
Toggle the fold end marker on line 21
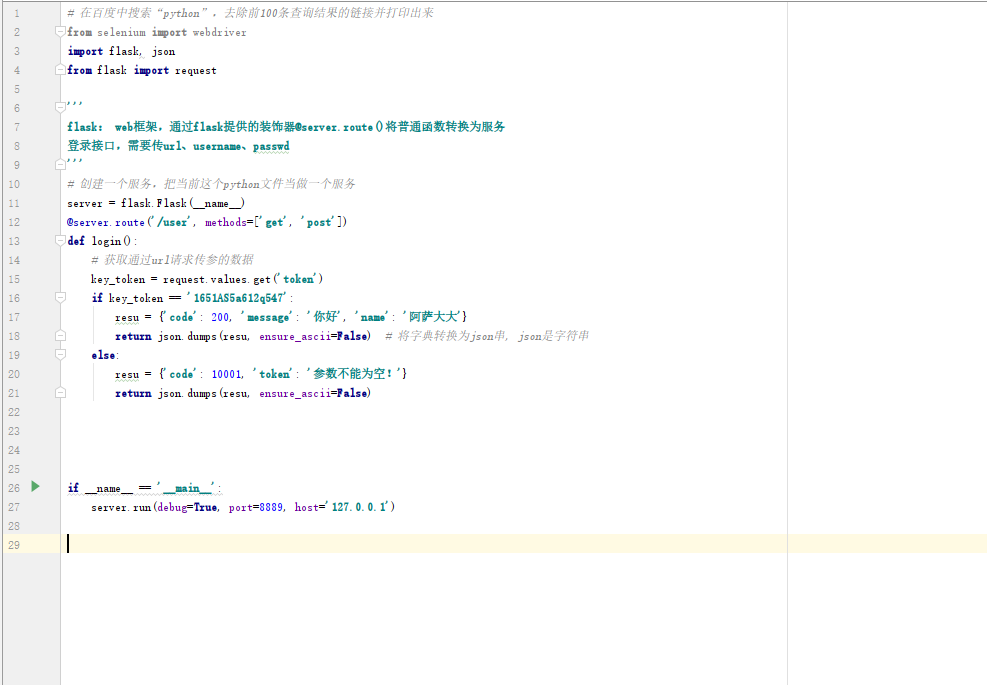(x=60, y=393)
